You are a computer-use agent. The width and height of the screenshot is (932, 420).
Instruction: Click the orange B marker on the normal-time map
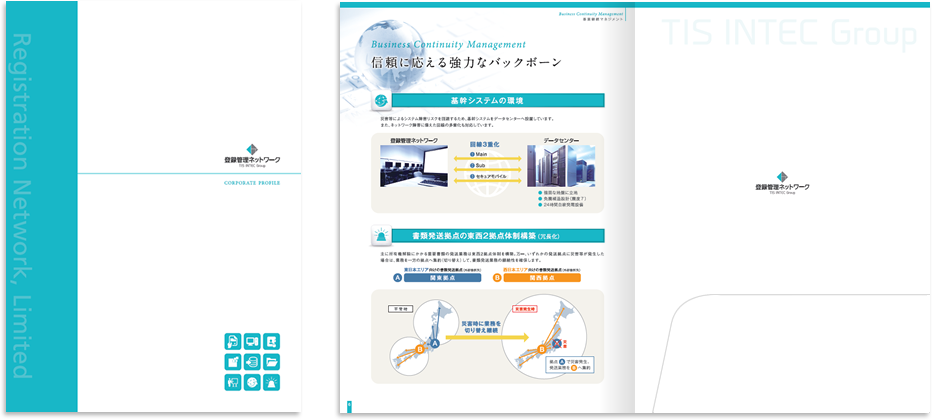(420, 350)
